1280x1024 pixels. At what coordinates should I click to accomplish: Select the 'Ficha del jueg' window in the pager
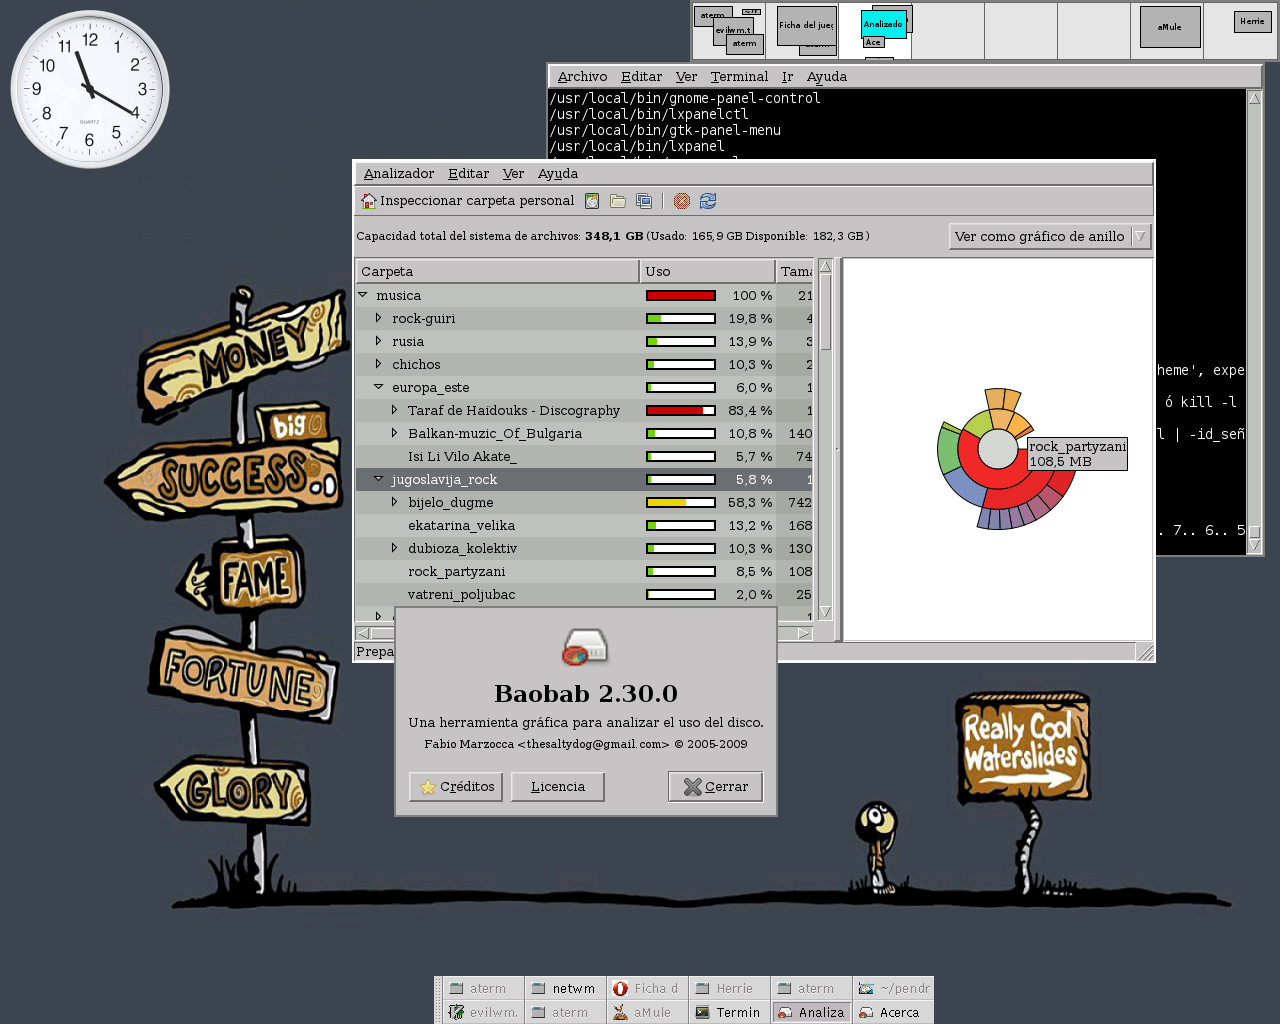pos(806,25)
